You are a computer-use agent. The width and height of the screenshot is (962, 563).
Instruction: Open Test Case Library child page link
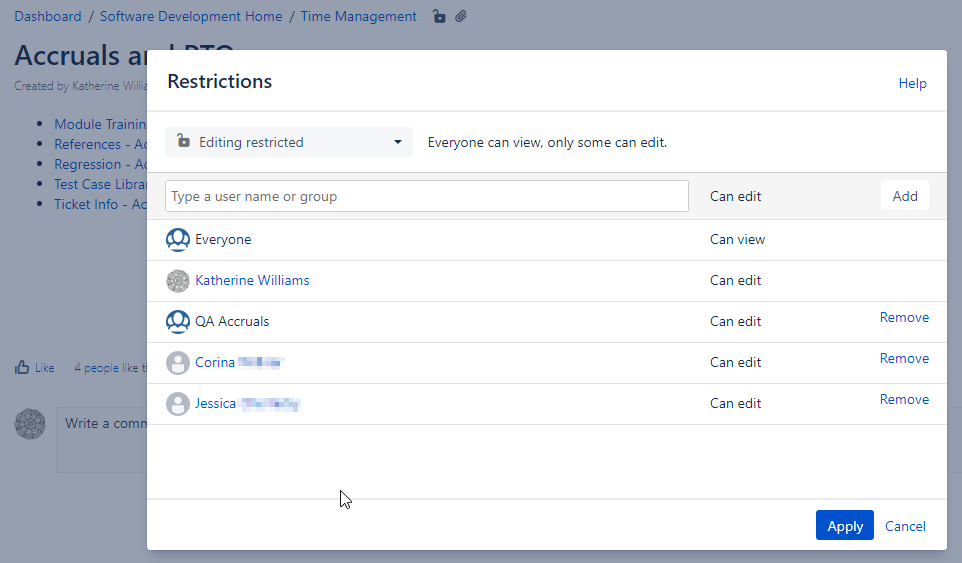(100, 184)
